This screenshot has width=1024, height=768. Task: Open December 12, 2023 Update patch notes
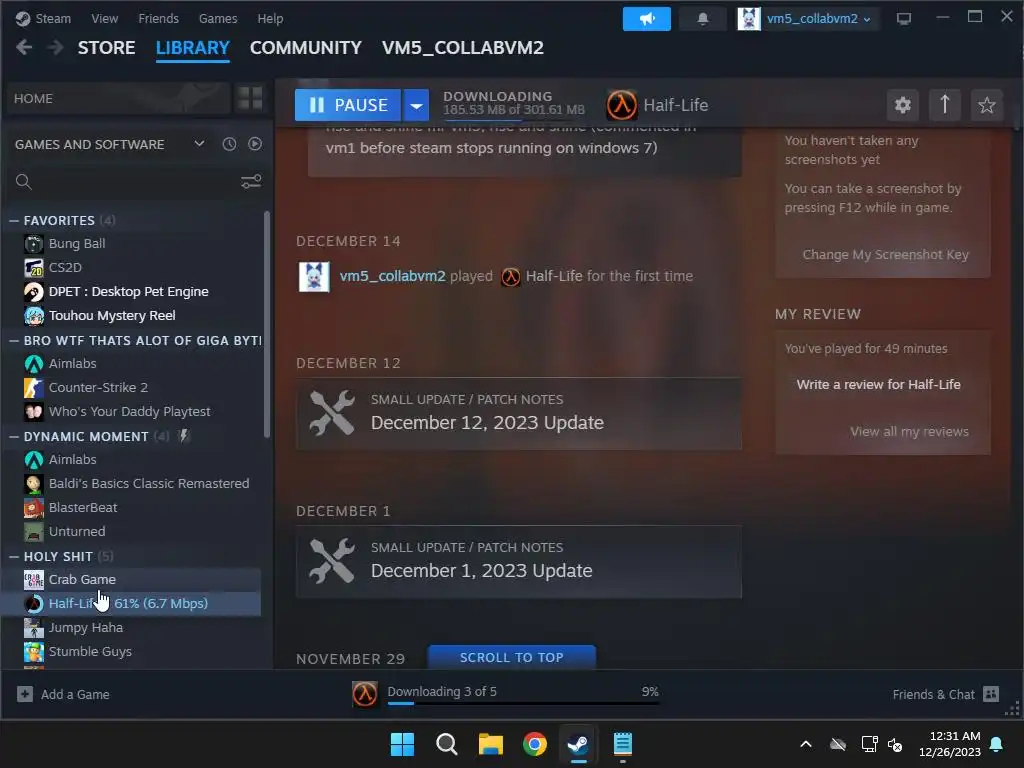click(x=519, y=413)
